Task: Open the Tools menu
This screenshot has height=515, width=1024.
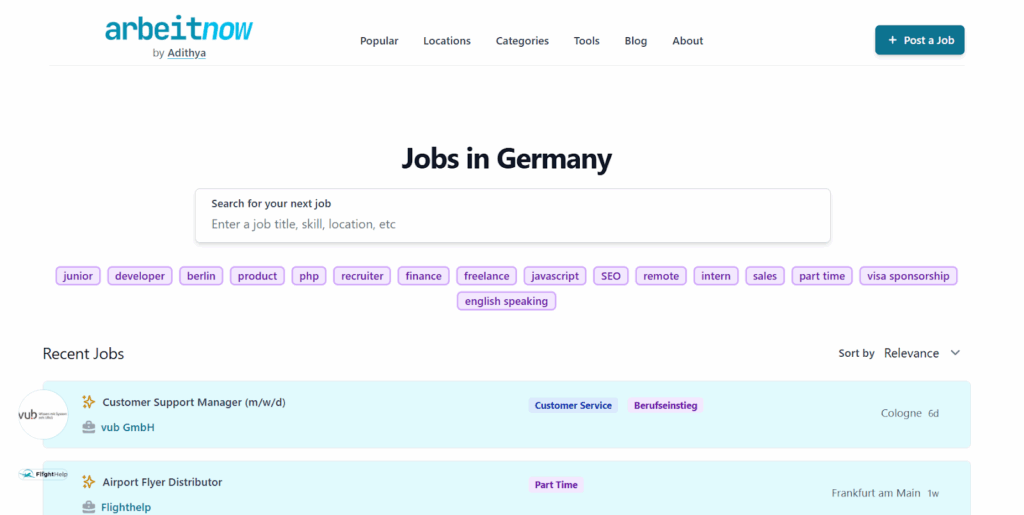Action: click(x=586, y=41)
